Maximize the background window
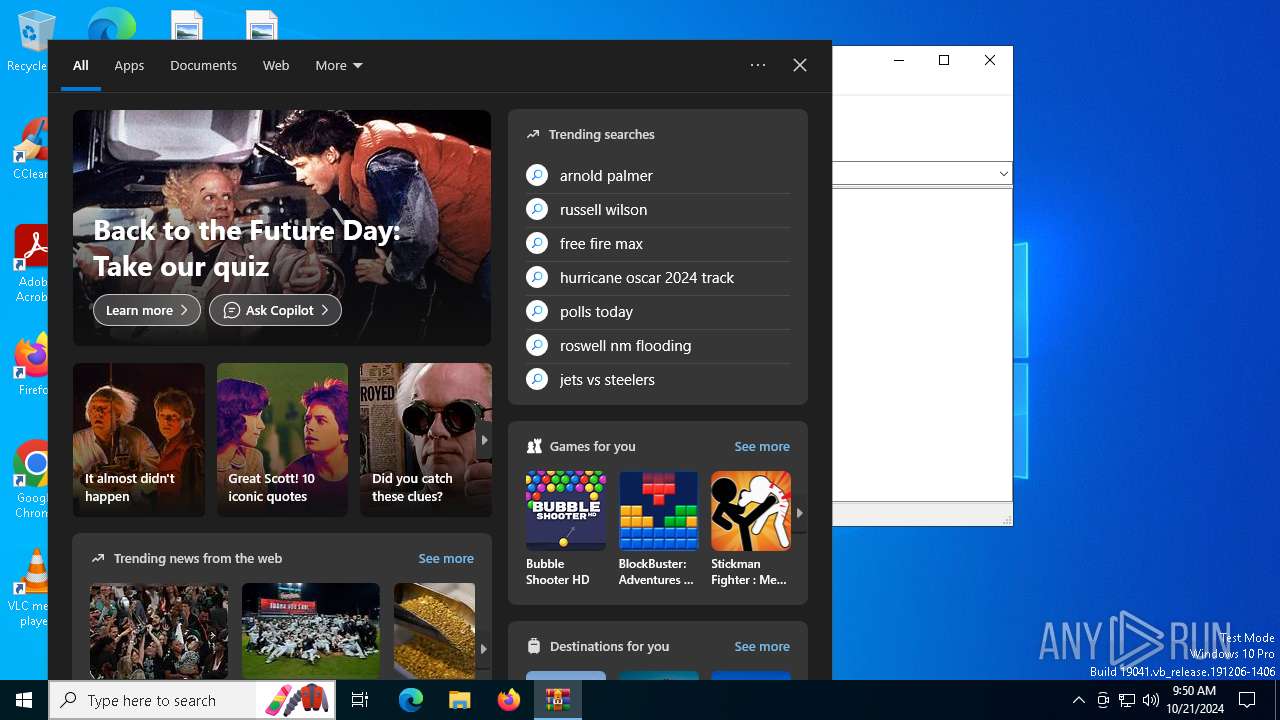This screenshot has height=720, width=1280. point(943,60)
